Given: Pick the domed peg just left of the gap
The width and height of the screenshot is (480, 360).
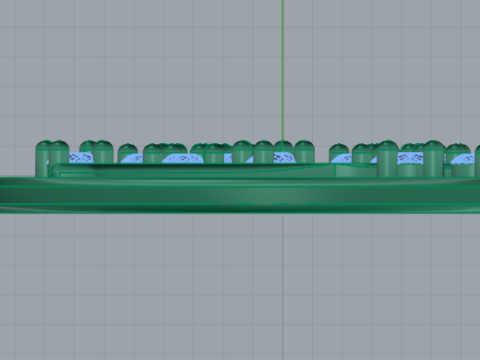Looking at the screenshot, I should 304,152.
